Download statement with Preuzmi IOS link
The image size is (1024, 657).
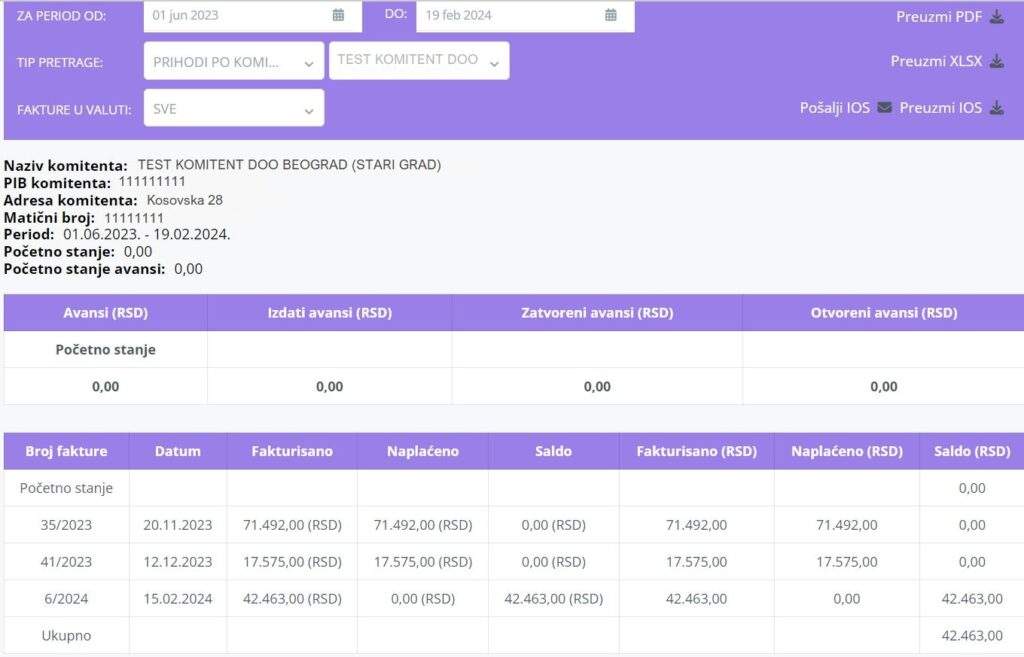(x=940, y=108)
